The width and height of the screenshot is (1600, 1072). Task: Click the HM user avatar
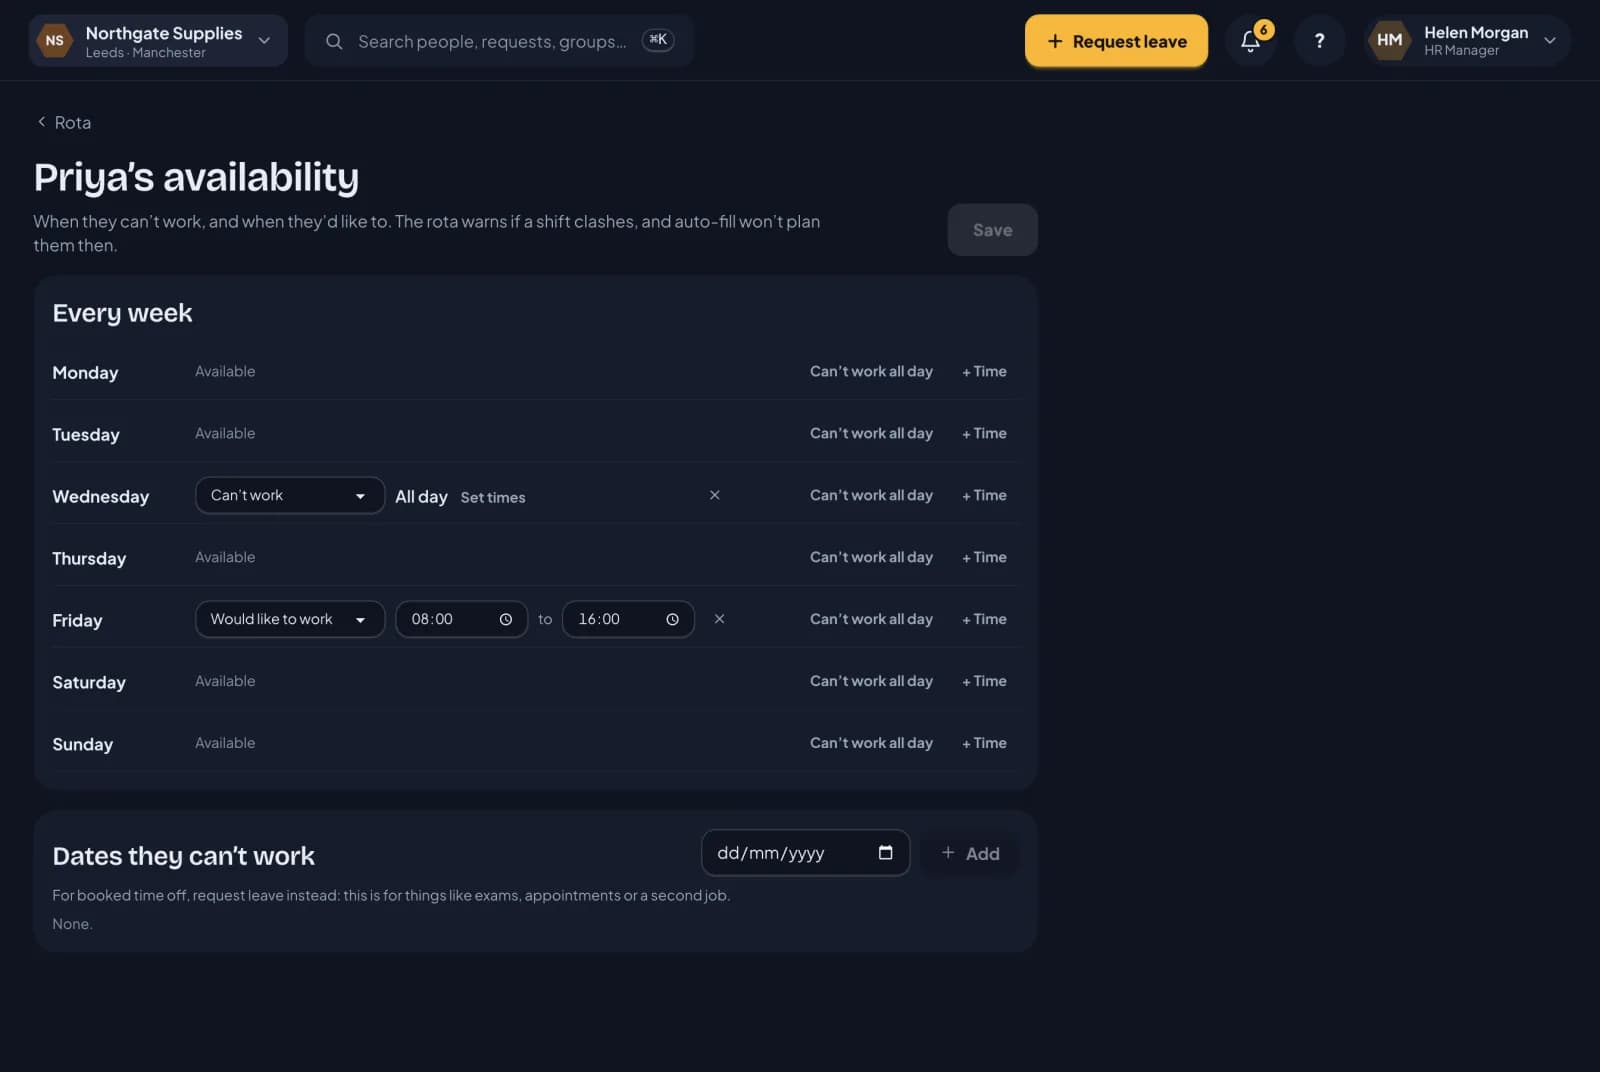pyautogui.click(x=1389, y=40)
